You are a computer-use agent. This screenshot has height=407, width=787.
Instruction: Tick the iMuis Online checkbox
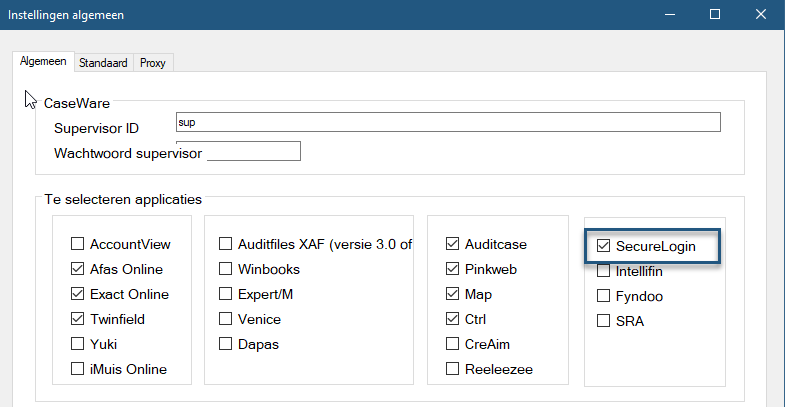pos(77,369)
